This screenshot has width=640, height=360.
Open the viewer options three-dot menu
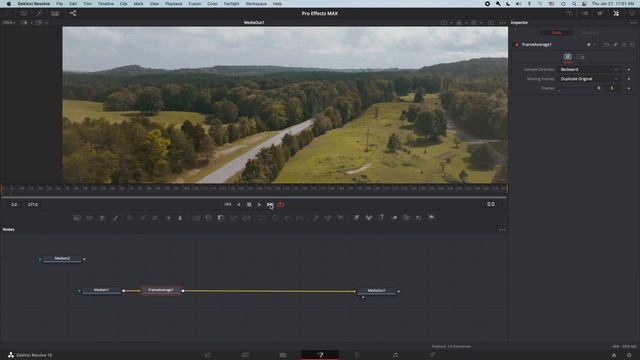tap(502, 22)
